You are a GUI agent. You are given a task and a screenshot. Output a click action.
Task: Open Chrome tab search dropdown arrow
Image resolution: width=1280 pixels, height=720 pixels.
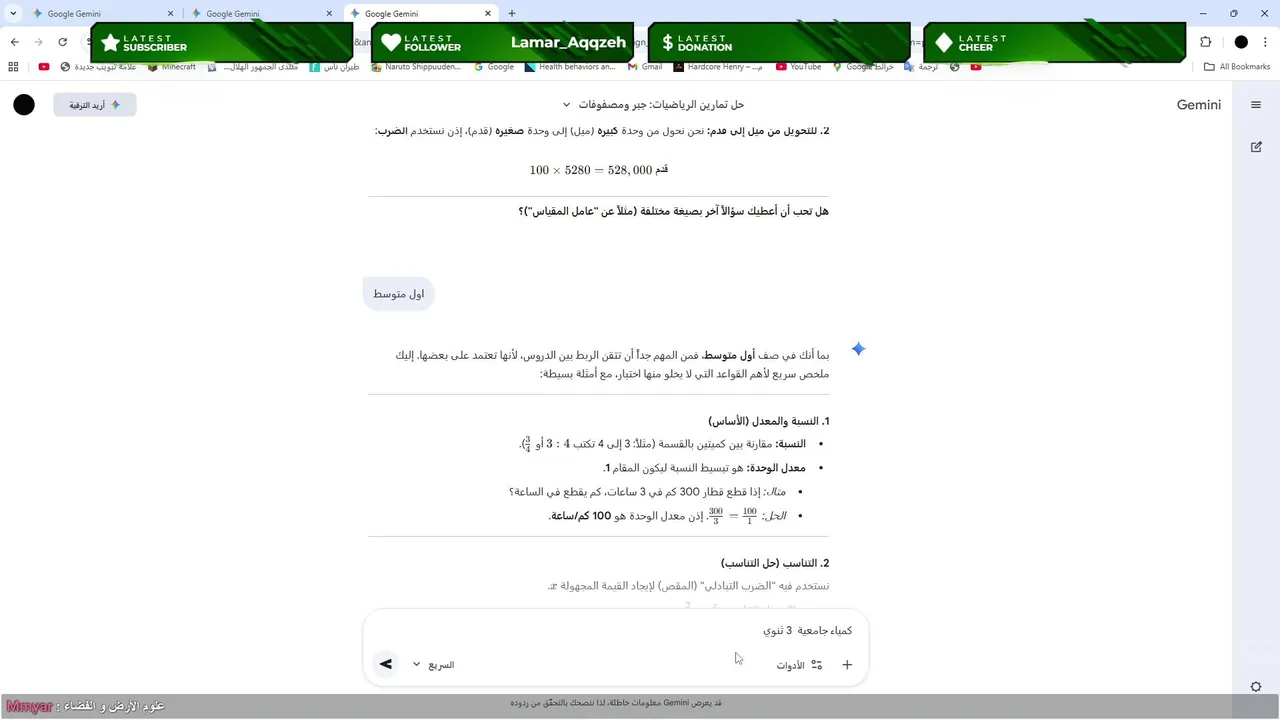(x=13, y=14)
